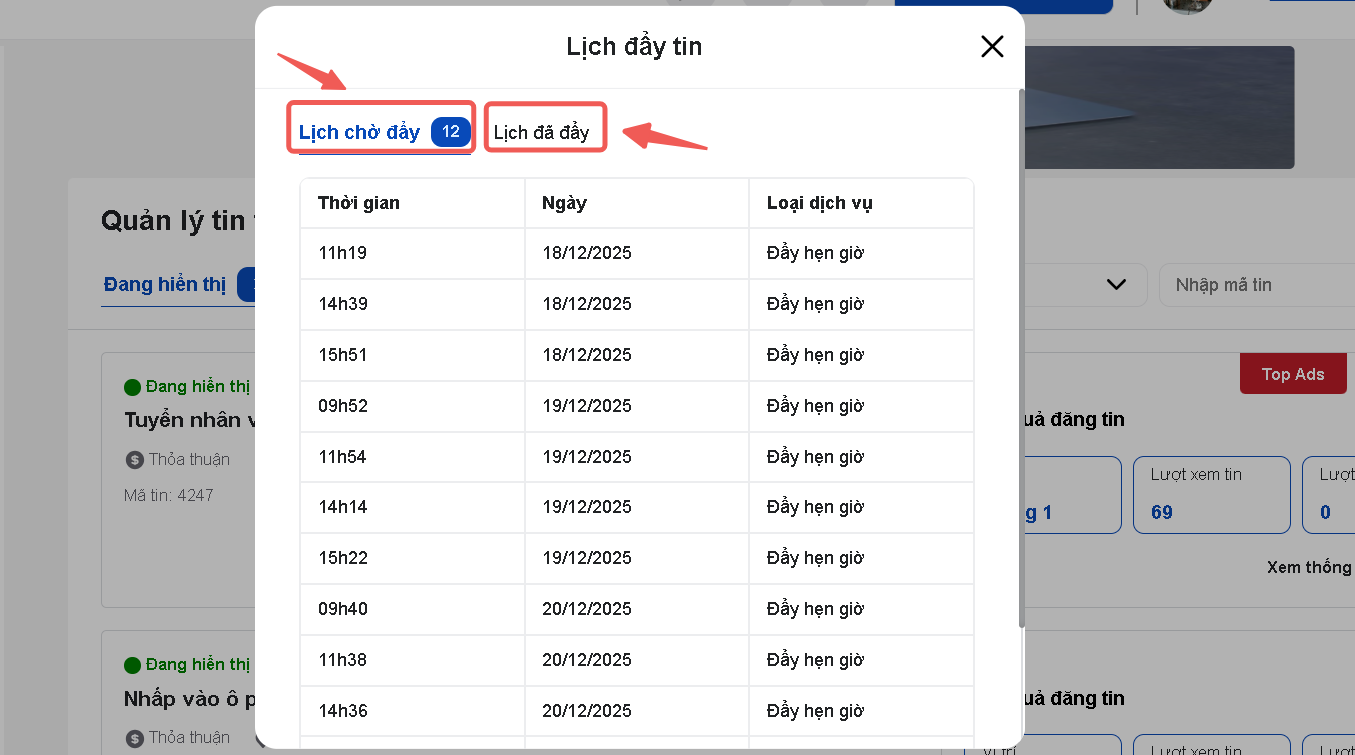Expand the filter dropdown chevron
The height and width of the screenshot is (755, 1355).
pyautogui.click(x=1116, y=285)
